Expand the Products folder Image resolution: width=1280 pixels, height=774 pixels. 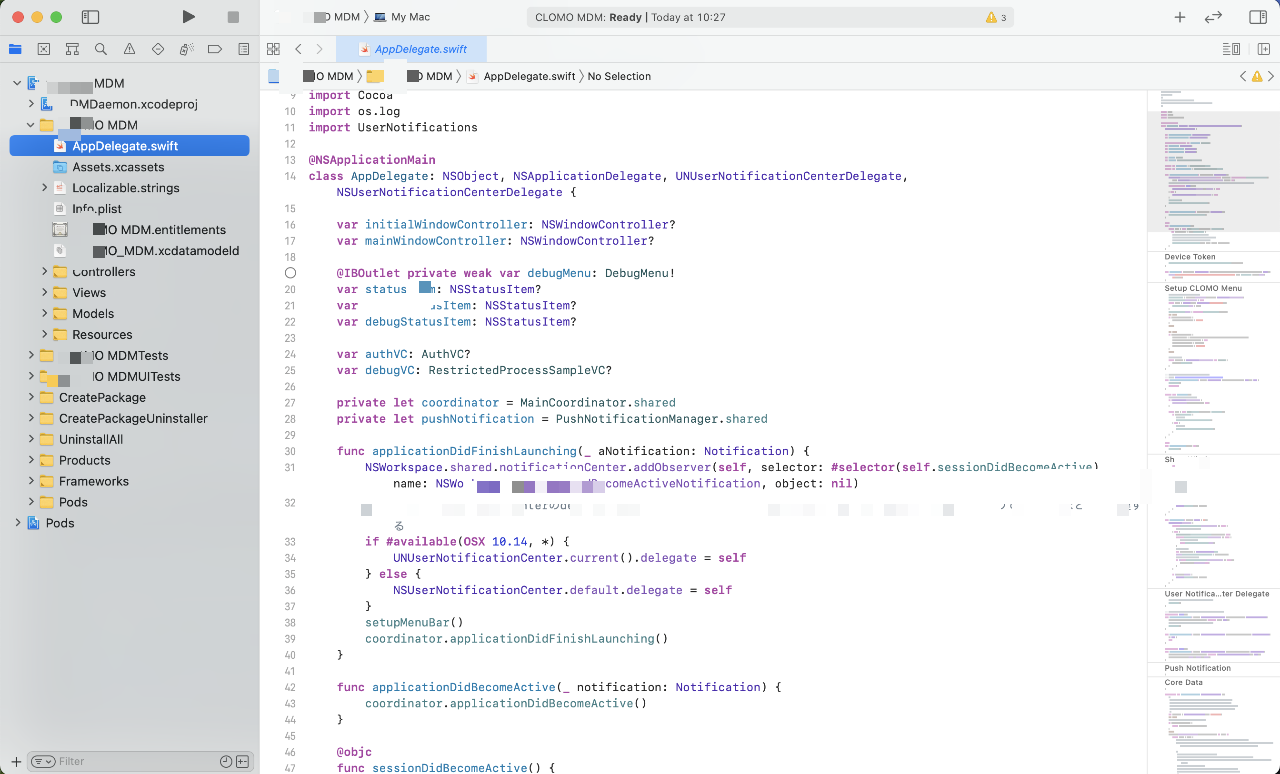[31, 461]
